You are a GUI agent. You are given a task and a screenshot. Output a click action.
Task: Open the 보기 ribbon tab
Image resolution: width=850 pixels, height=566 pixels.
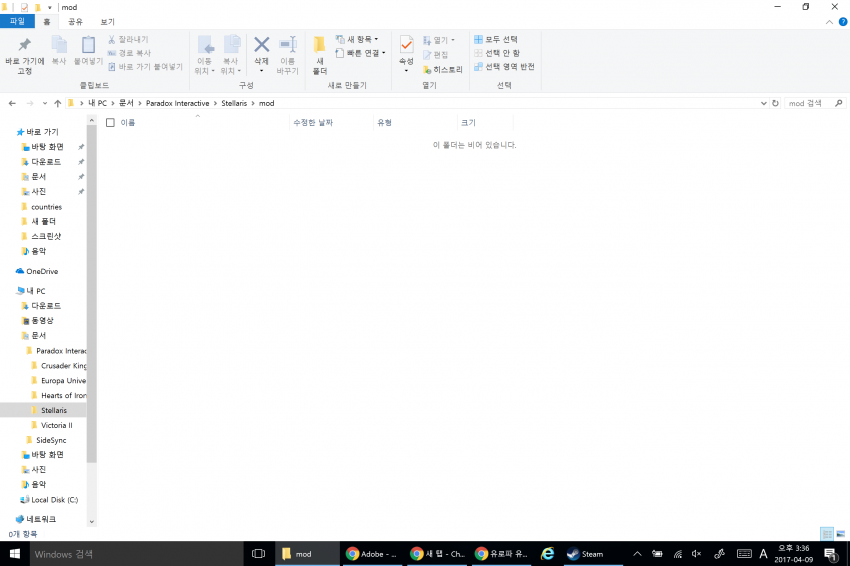(107, 21)
